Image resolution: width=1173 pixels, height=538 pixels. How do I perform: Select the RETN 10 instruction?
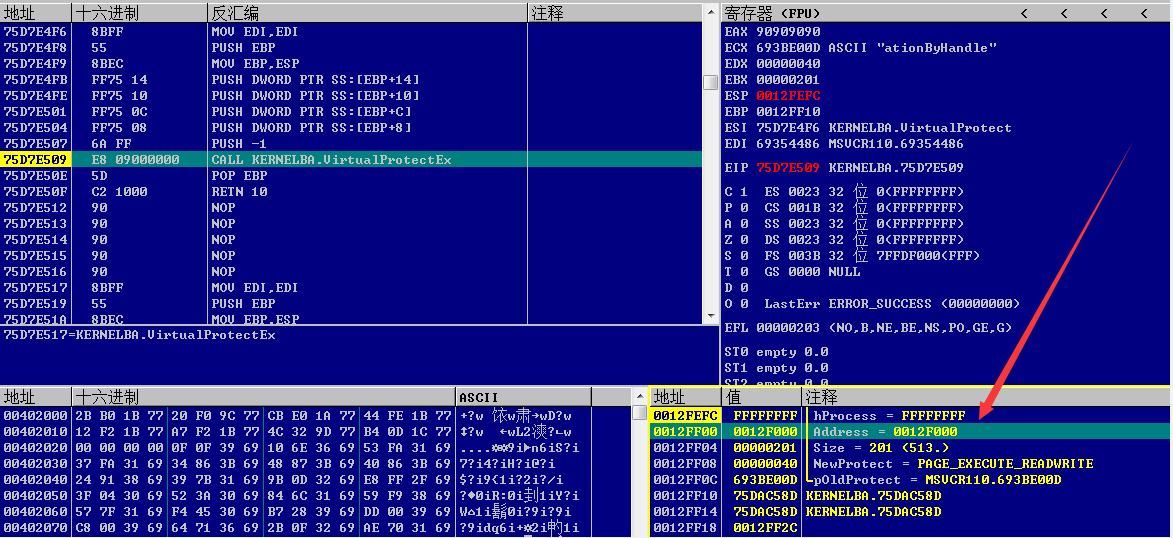pyautogui.click(x=241, y=192)
